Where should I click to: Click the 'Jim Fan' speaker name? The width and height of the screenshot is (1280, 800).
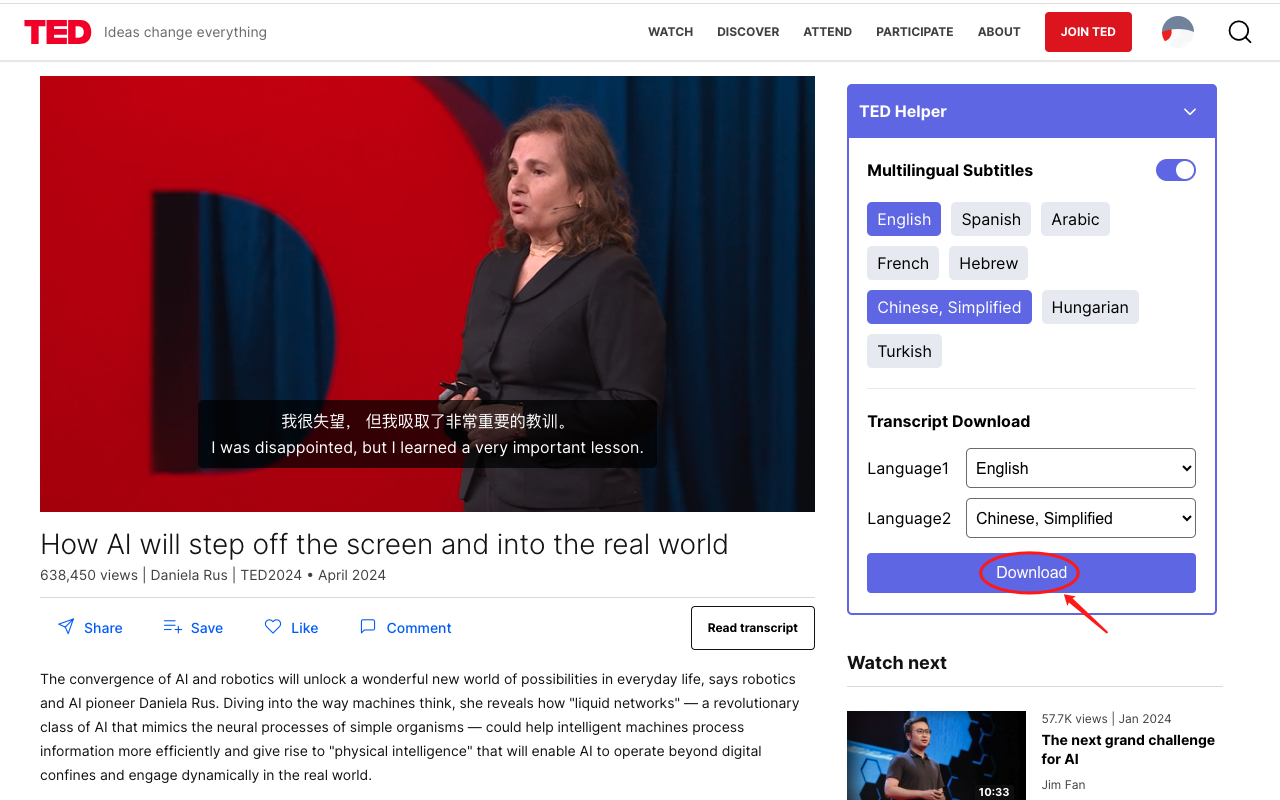point(1063,785)
